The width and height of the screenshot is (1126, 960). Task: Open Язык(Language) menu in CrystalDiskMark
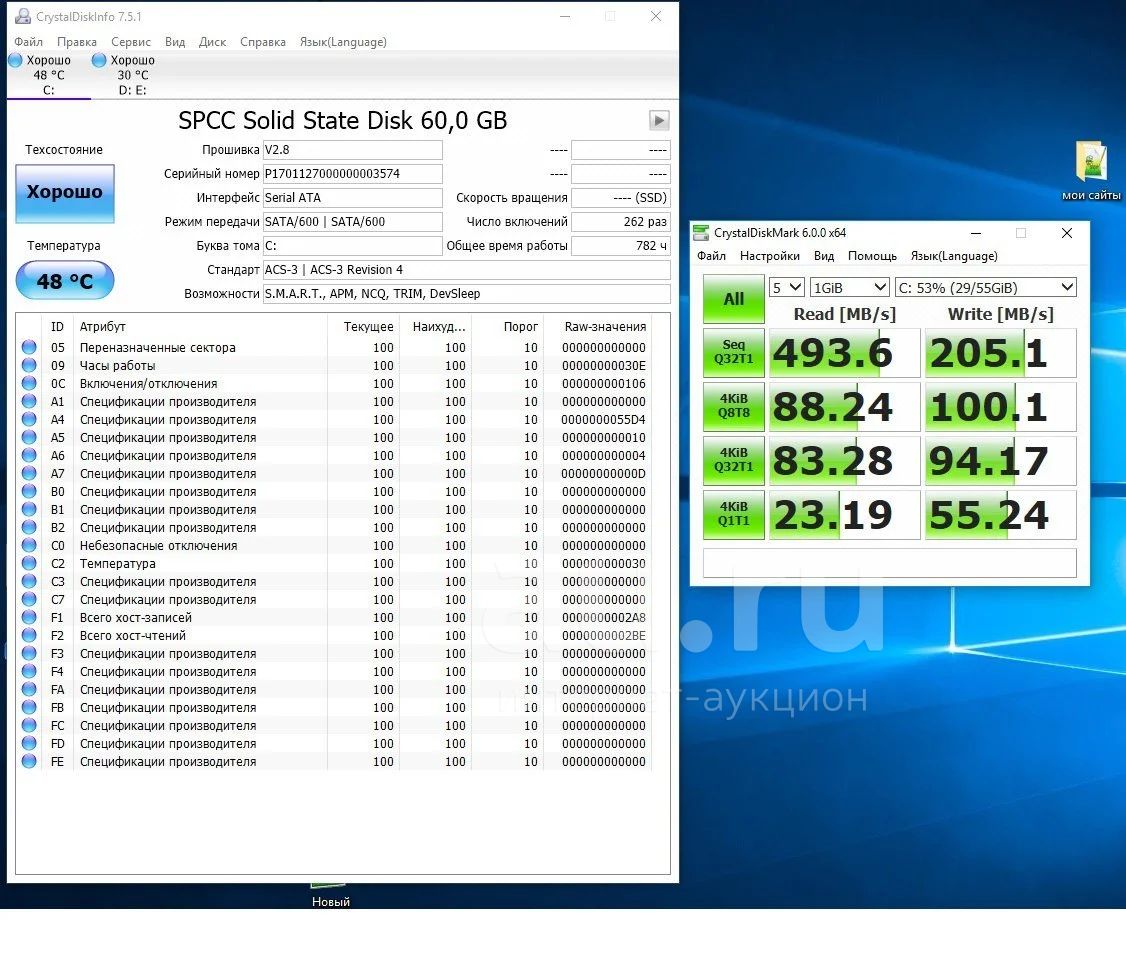pos(954,256)
